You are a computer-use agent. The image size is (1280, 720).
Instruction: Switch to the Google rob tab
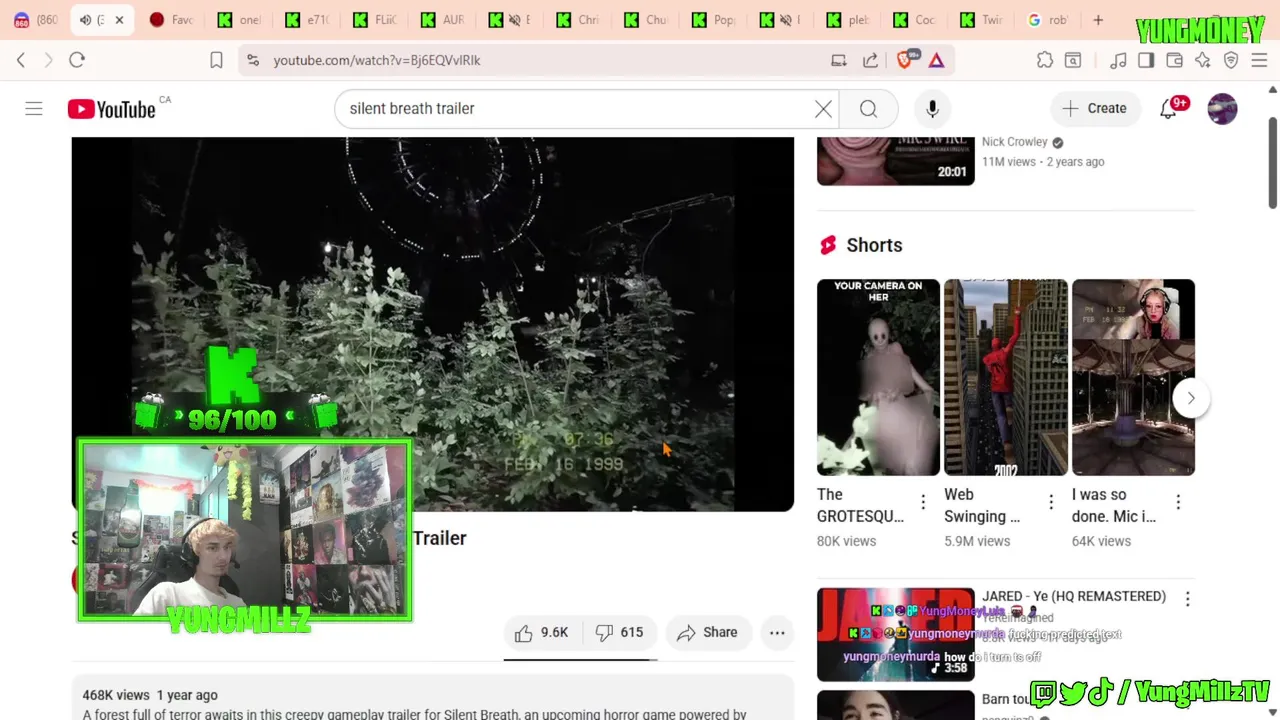(1050, 20)
